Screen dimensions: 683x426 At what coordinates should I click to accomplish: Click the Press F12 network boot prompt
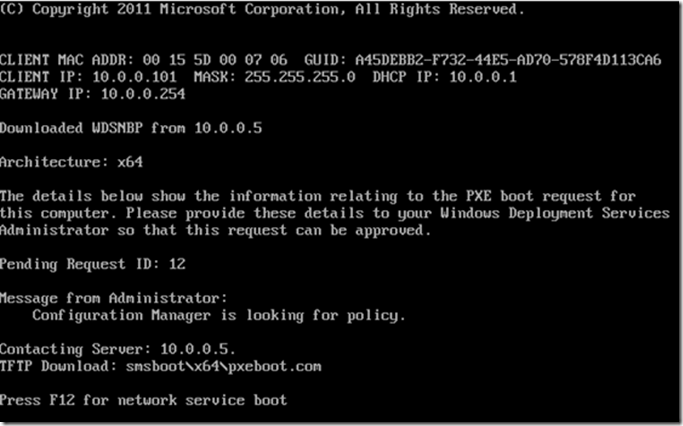(143, 400)
